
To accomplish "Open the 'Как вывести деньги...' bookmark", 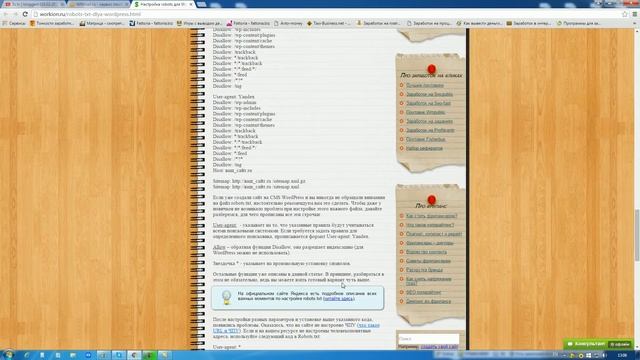I will [479, 23].
